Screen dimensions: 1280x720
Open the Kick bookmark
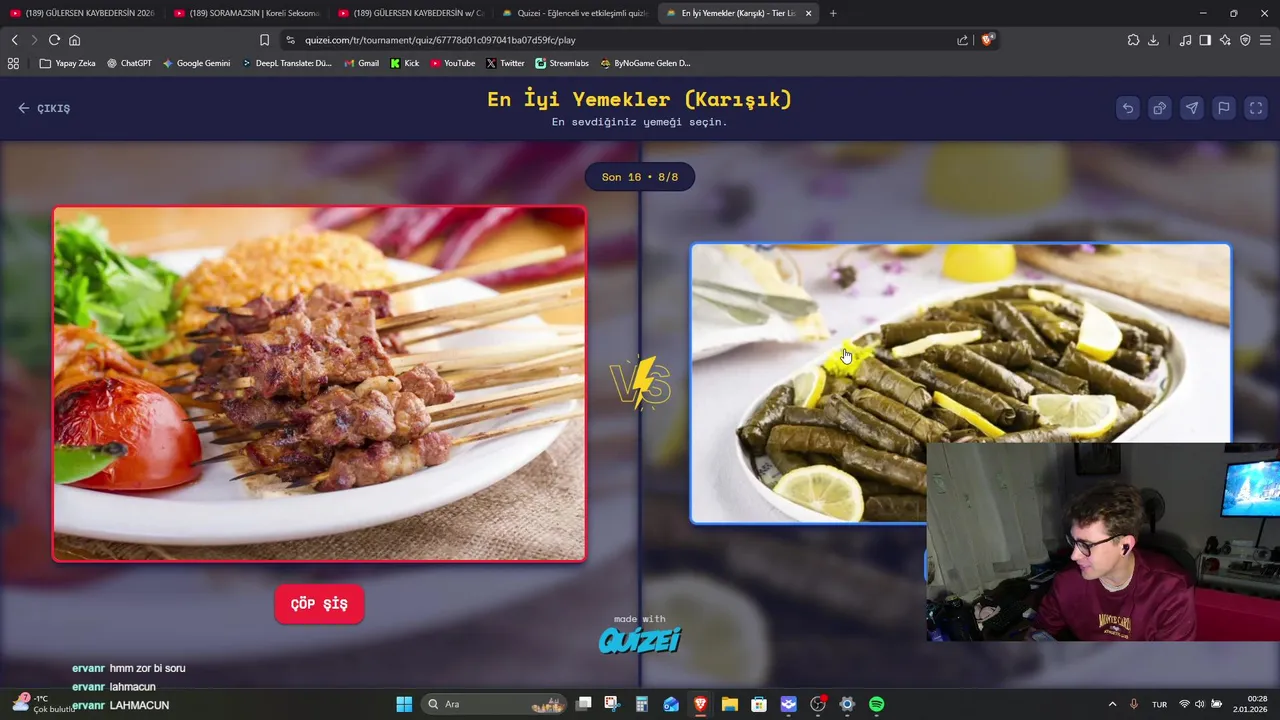405,63
